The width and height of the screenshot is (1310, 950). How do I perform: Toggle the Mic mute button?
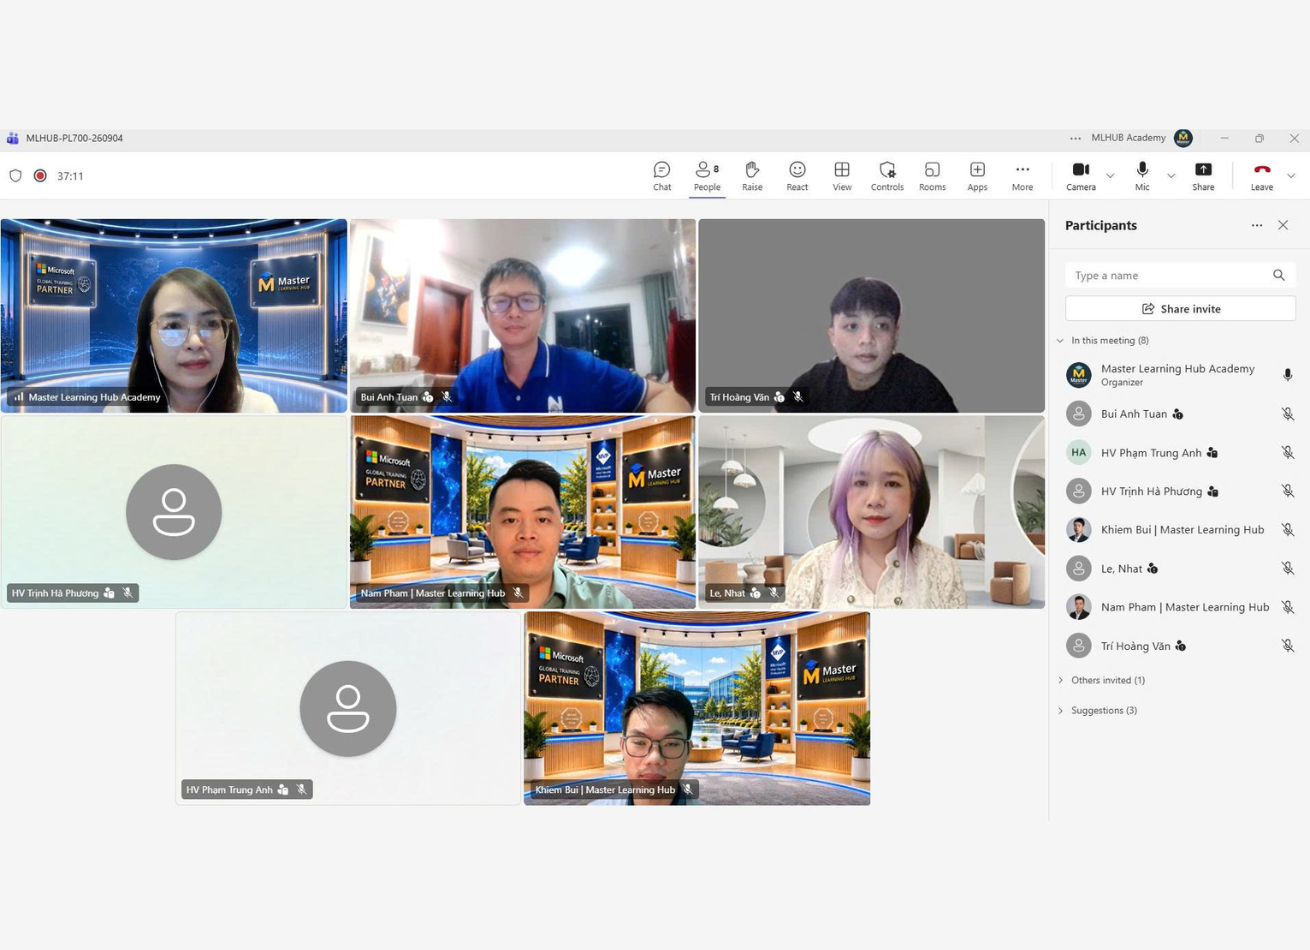[1142, 176]
